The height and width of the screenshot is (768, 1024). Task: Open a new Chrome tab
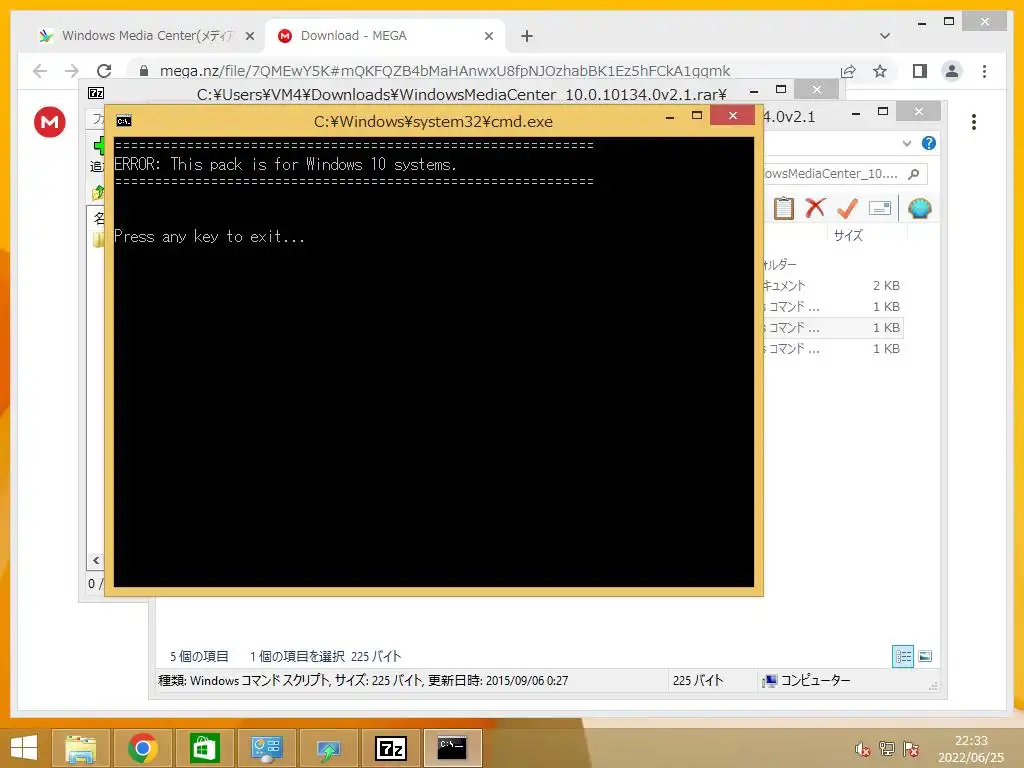[x=527, y=36]
